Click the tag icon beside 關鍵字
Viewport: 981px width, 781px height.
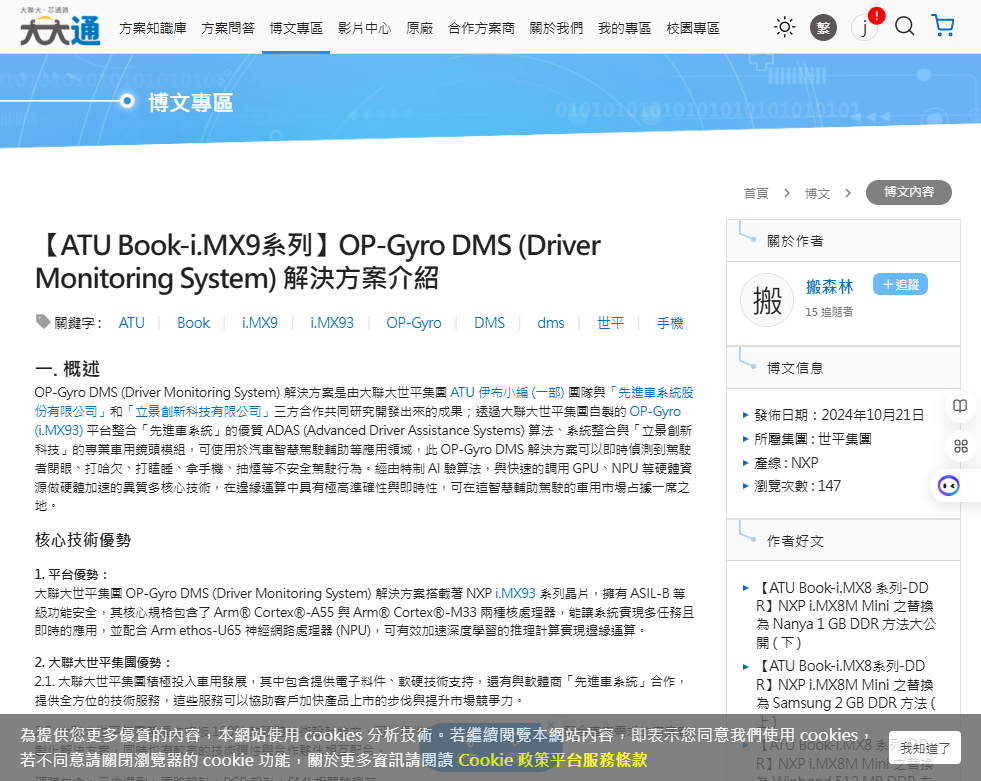(x=43, y=322)
